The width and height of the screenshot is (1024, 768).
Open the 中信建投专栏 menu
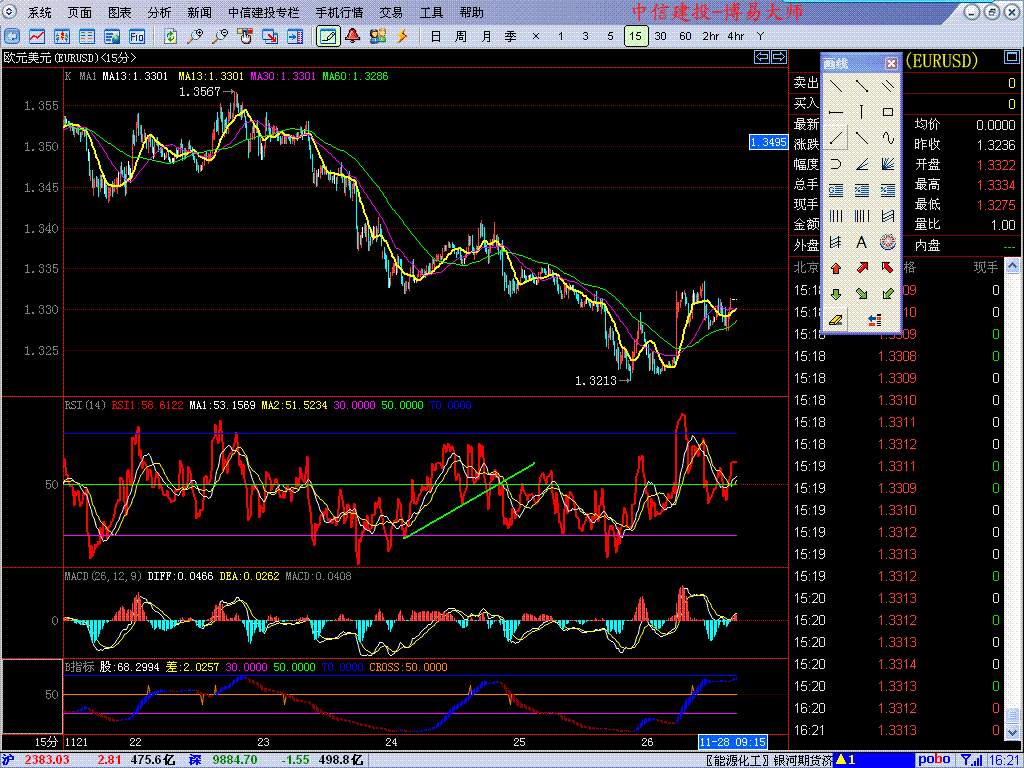pos(263,13)
